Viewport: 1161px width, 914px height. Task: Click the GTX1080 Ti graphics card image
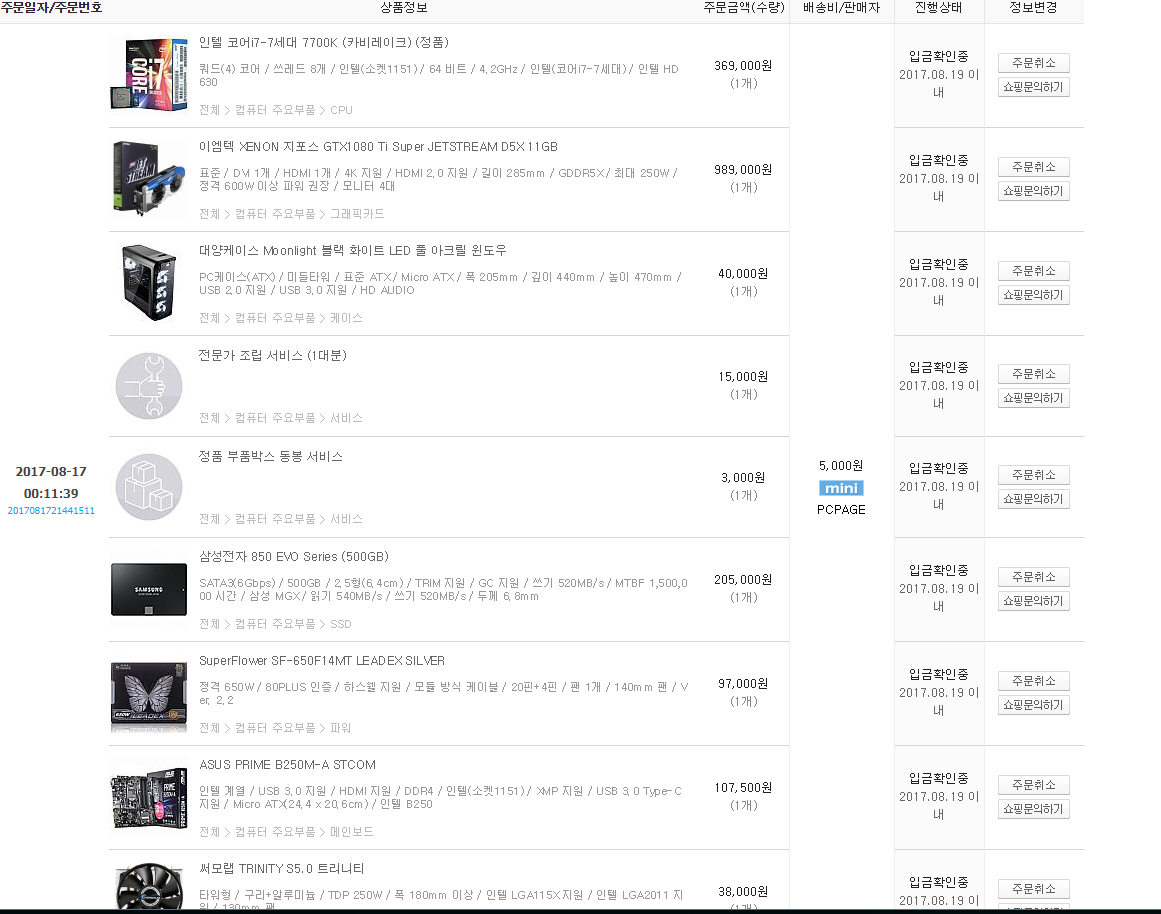[x=148, y=179]
